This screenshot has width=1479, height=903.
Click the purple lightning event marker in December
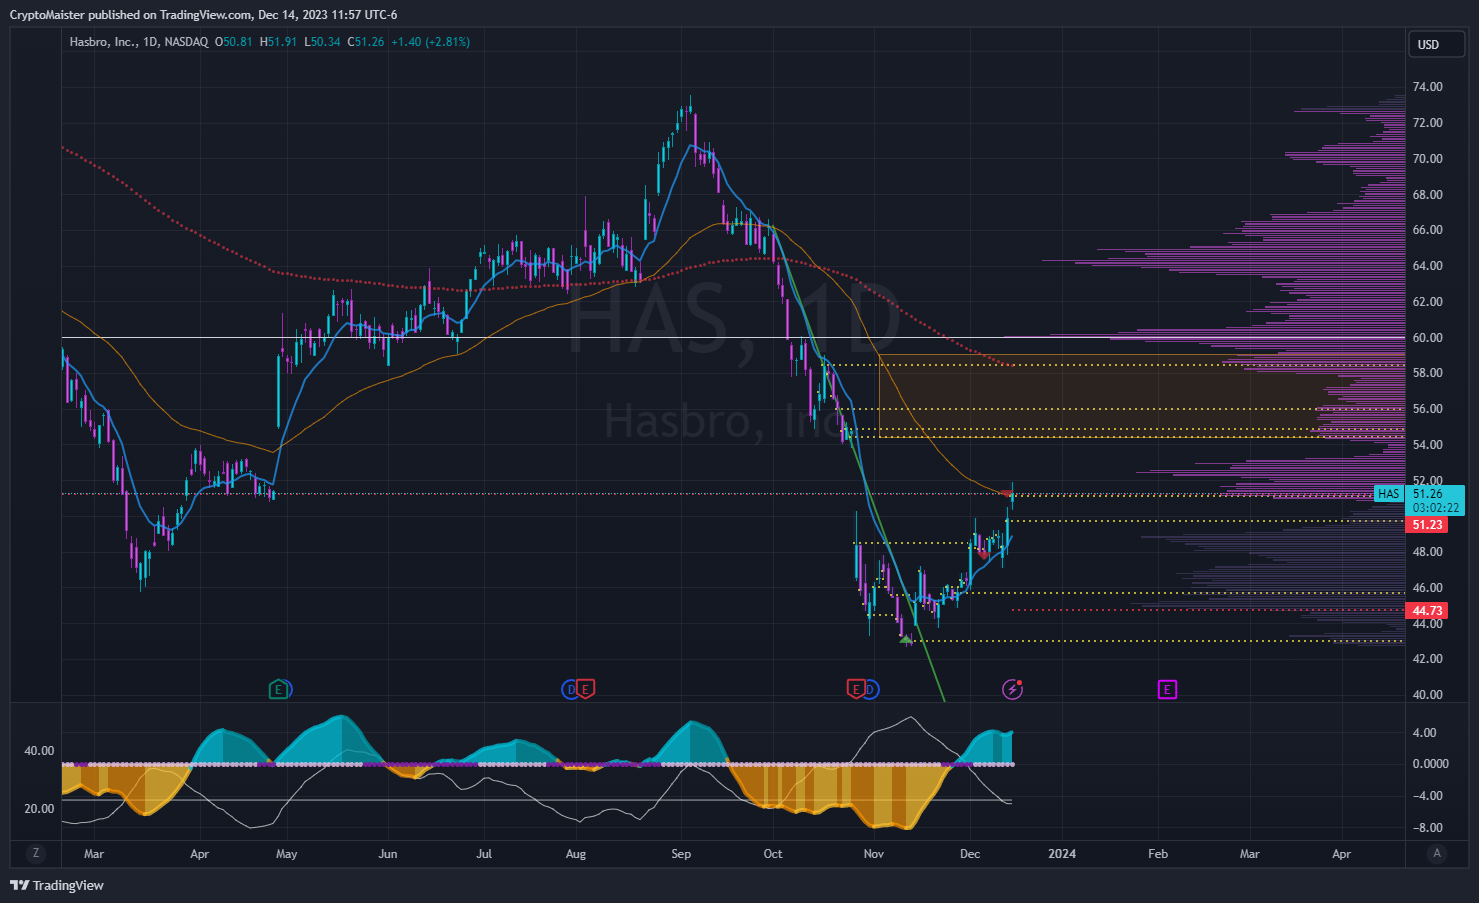click(x=1013, y=689)
